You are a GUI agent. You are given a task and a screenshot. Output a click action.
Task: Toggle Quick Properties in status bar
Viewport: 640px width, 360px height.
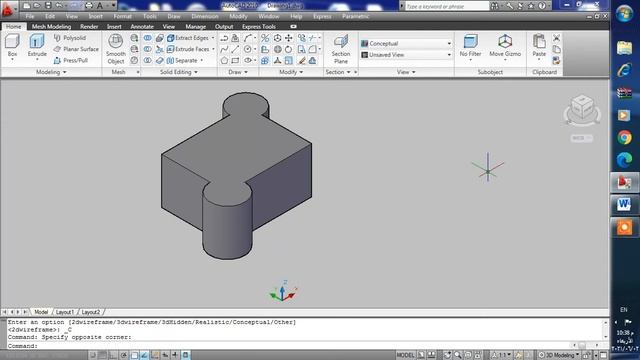[x=185, y=355]
